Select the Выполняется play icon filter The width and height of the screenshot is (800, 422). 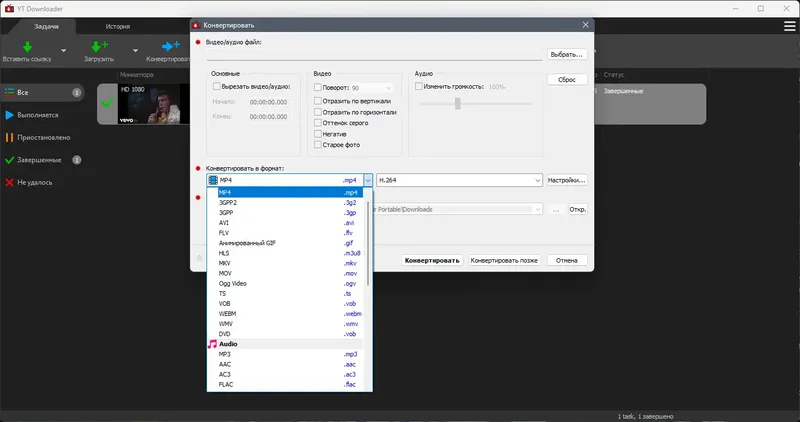click(x=9, y=115)
